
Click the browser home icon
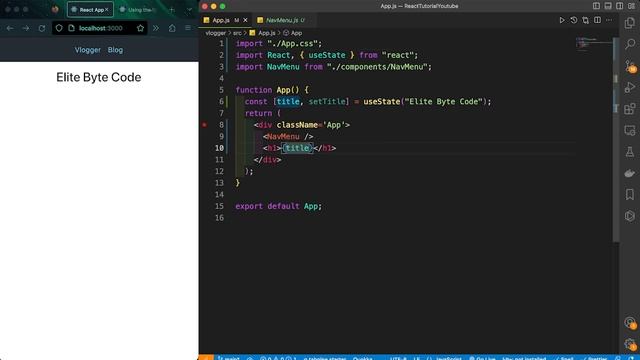(172, 28)
